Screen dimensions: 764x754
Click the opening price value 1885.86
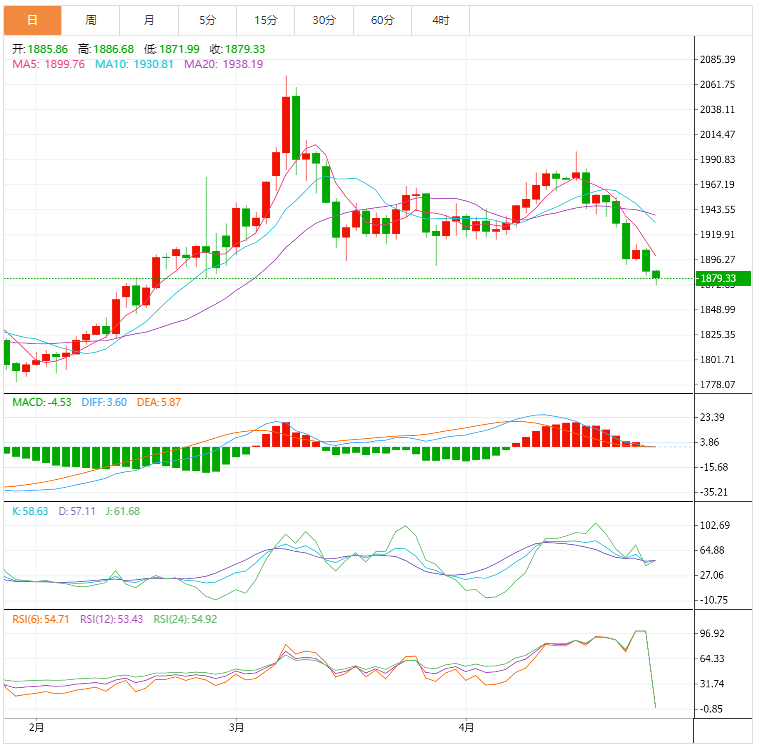[x=47, y=49]
